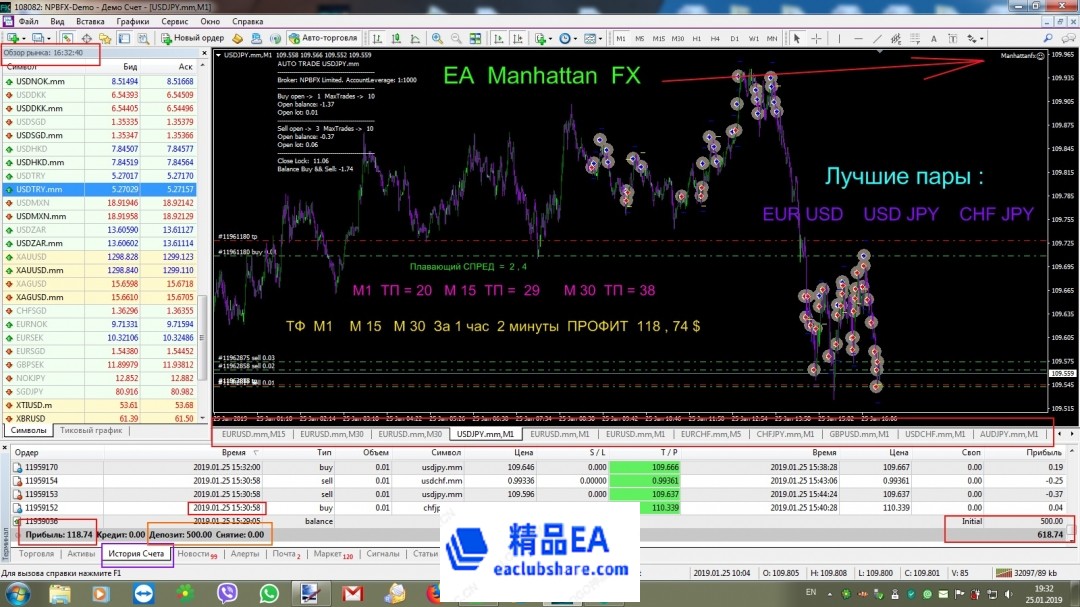Select the Draw Trendline tool
Viewport: 1080px width, 607px height.
(x=877, y=38)
